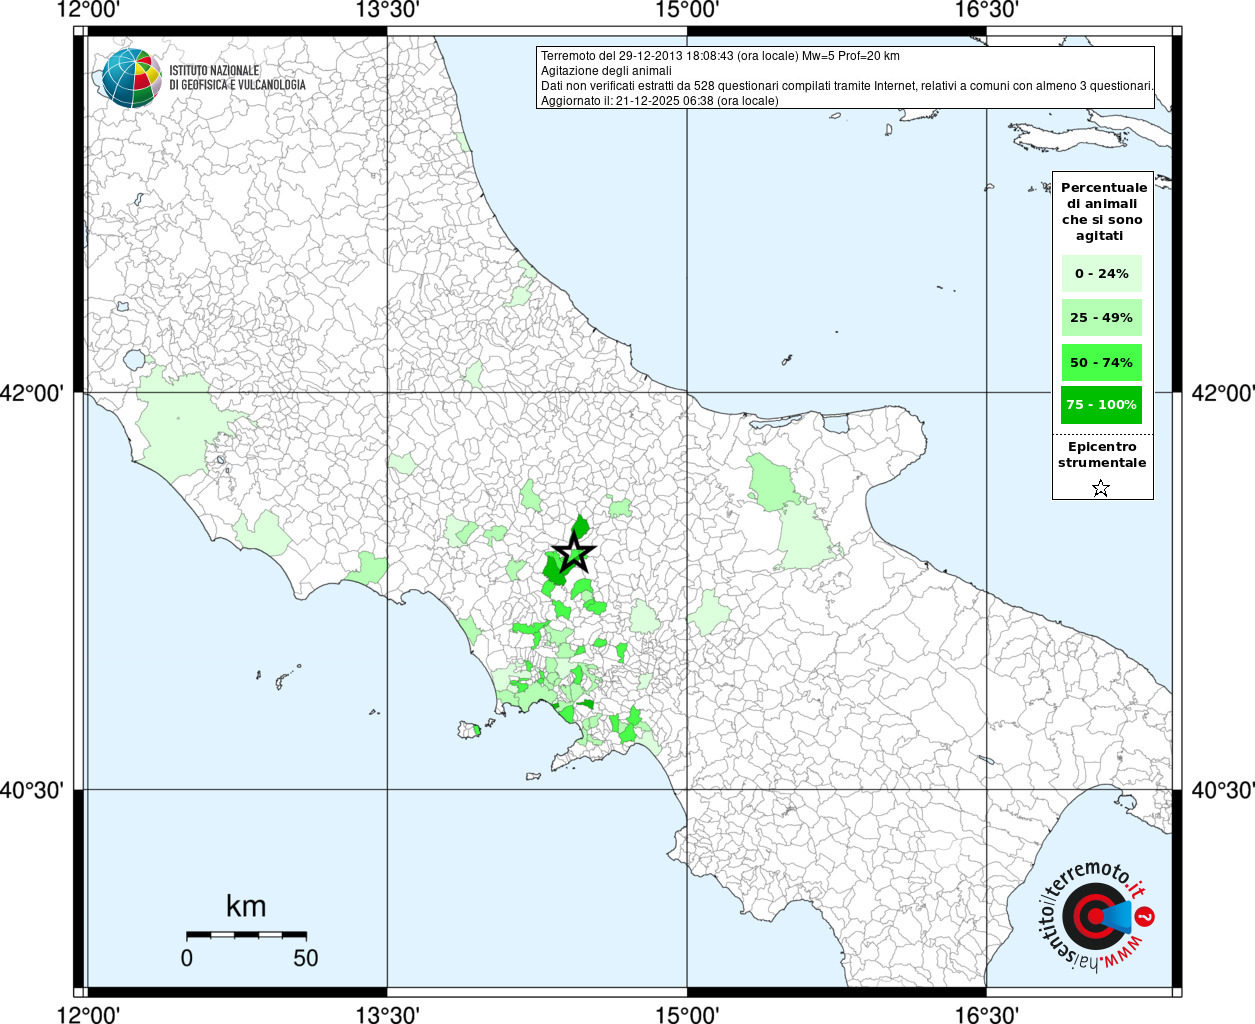Click the haisentitoilterremoto.it target logo
1255x1024 pixels.
pyautogui.click(x=1096, y=916)
